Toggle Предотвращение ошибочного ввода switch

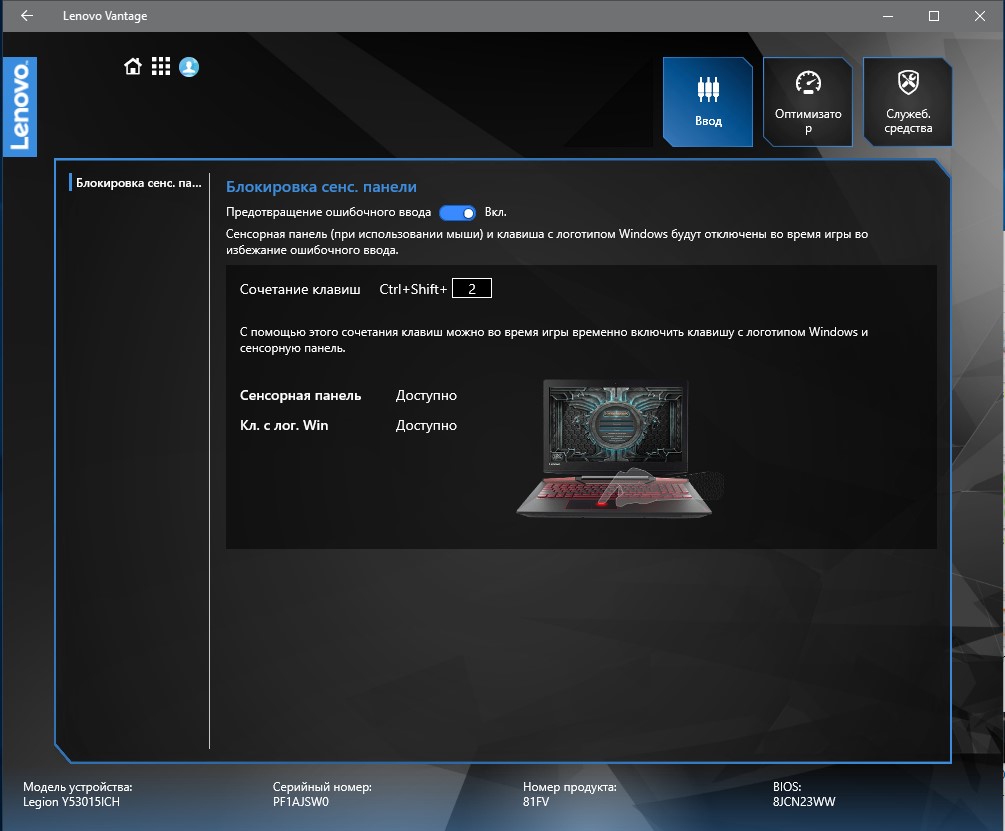(x=457, y=213)
